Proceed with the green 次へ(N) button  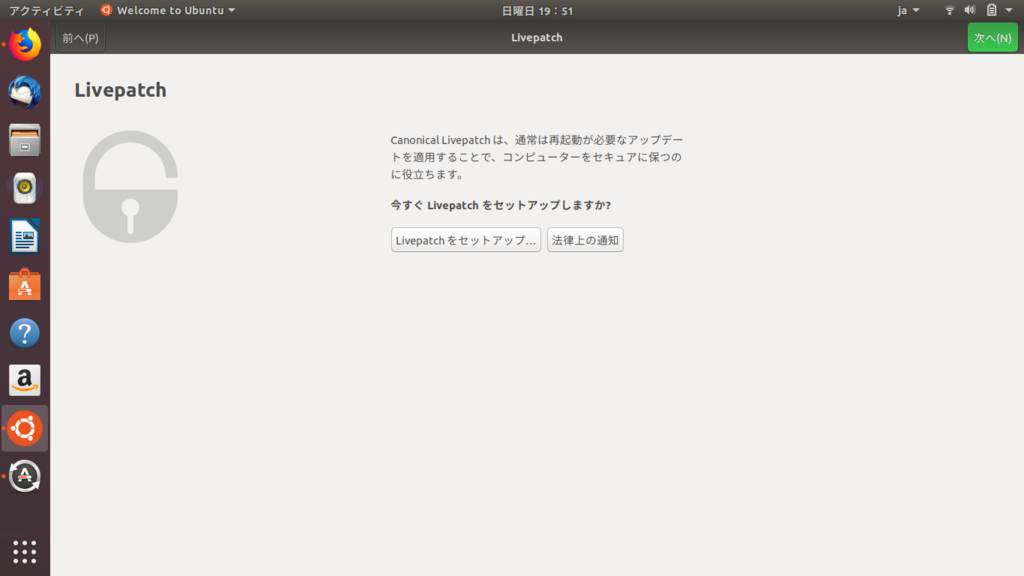coord(992,38)
